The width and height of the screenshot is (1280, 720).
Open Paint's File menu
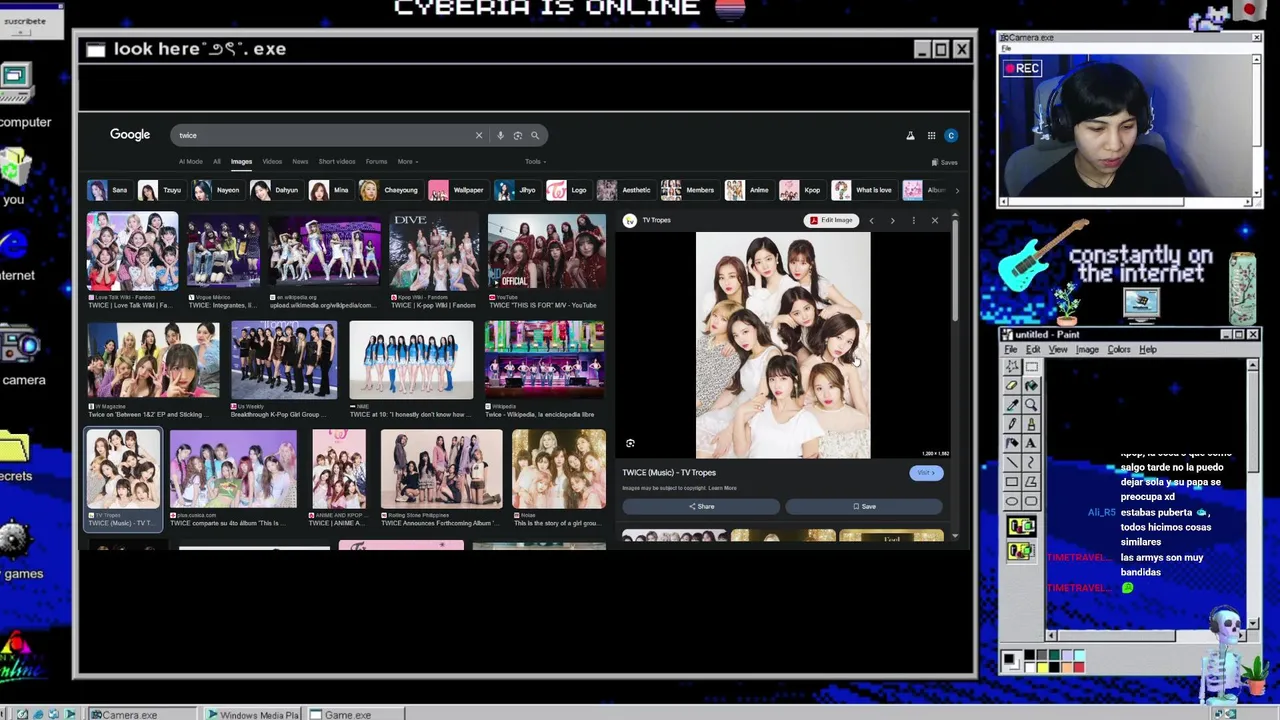click(1011, 349)
